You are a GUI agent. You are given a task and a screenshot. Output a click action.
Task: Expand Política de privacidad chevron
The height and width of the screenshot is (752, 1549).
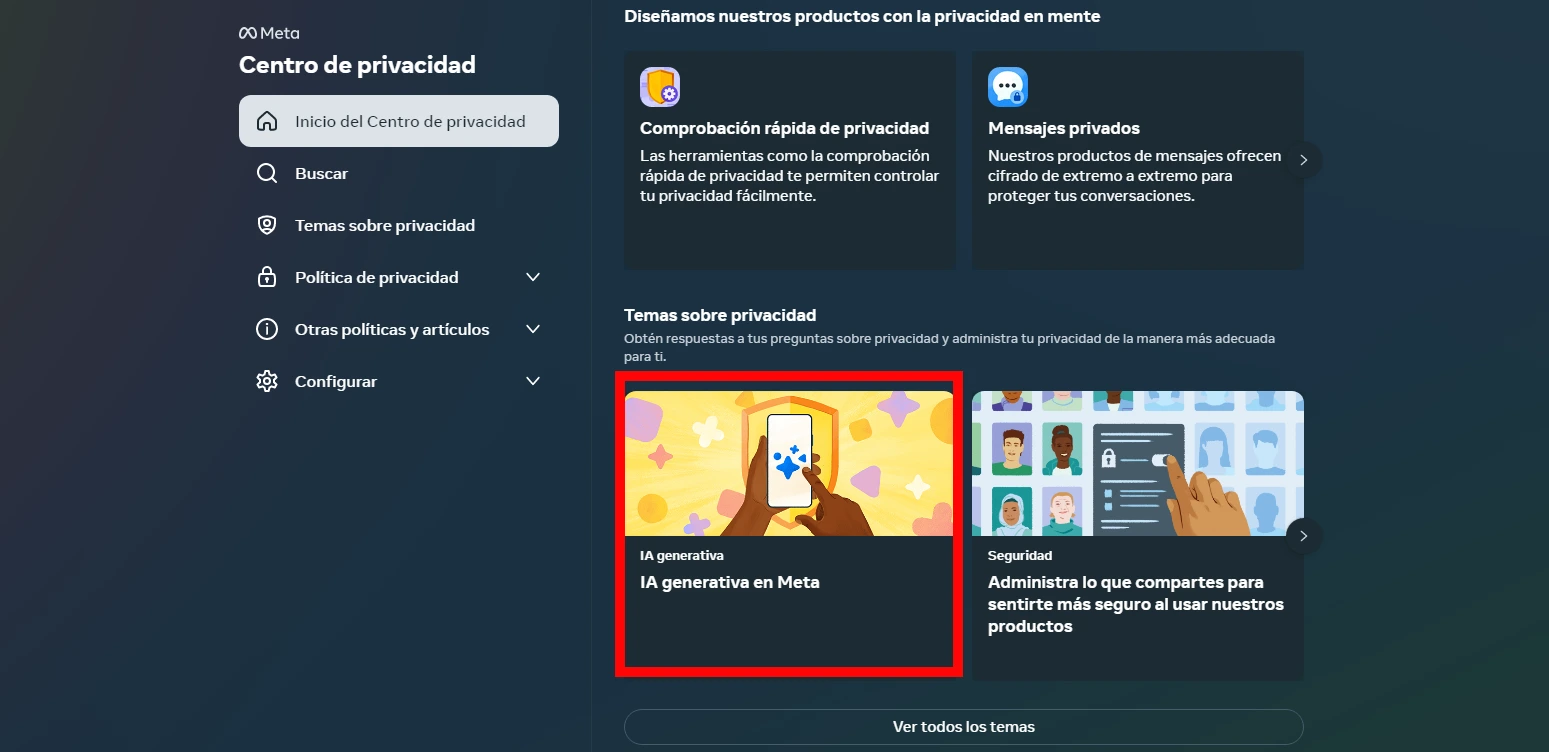click(533, 277)
